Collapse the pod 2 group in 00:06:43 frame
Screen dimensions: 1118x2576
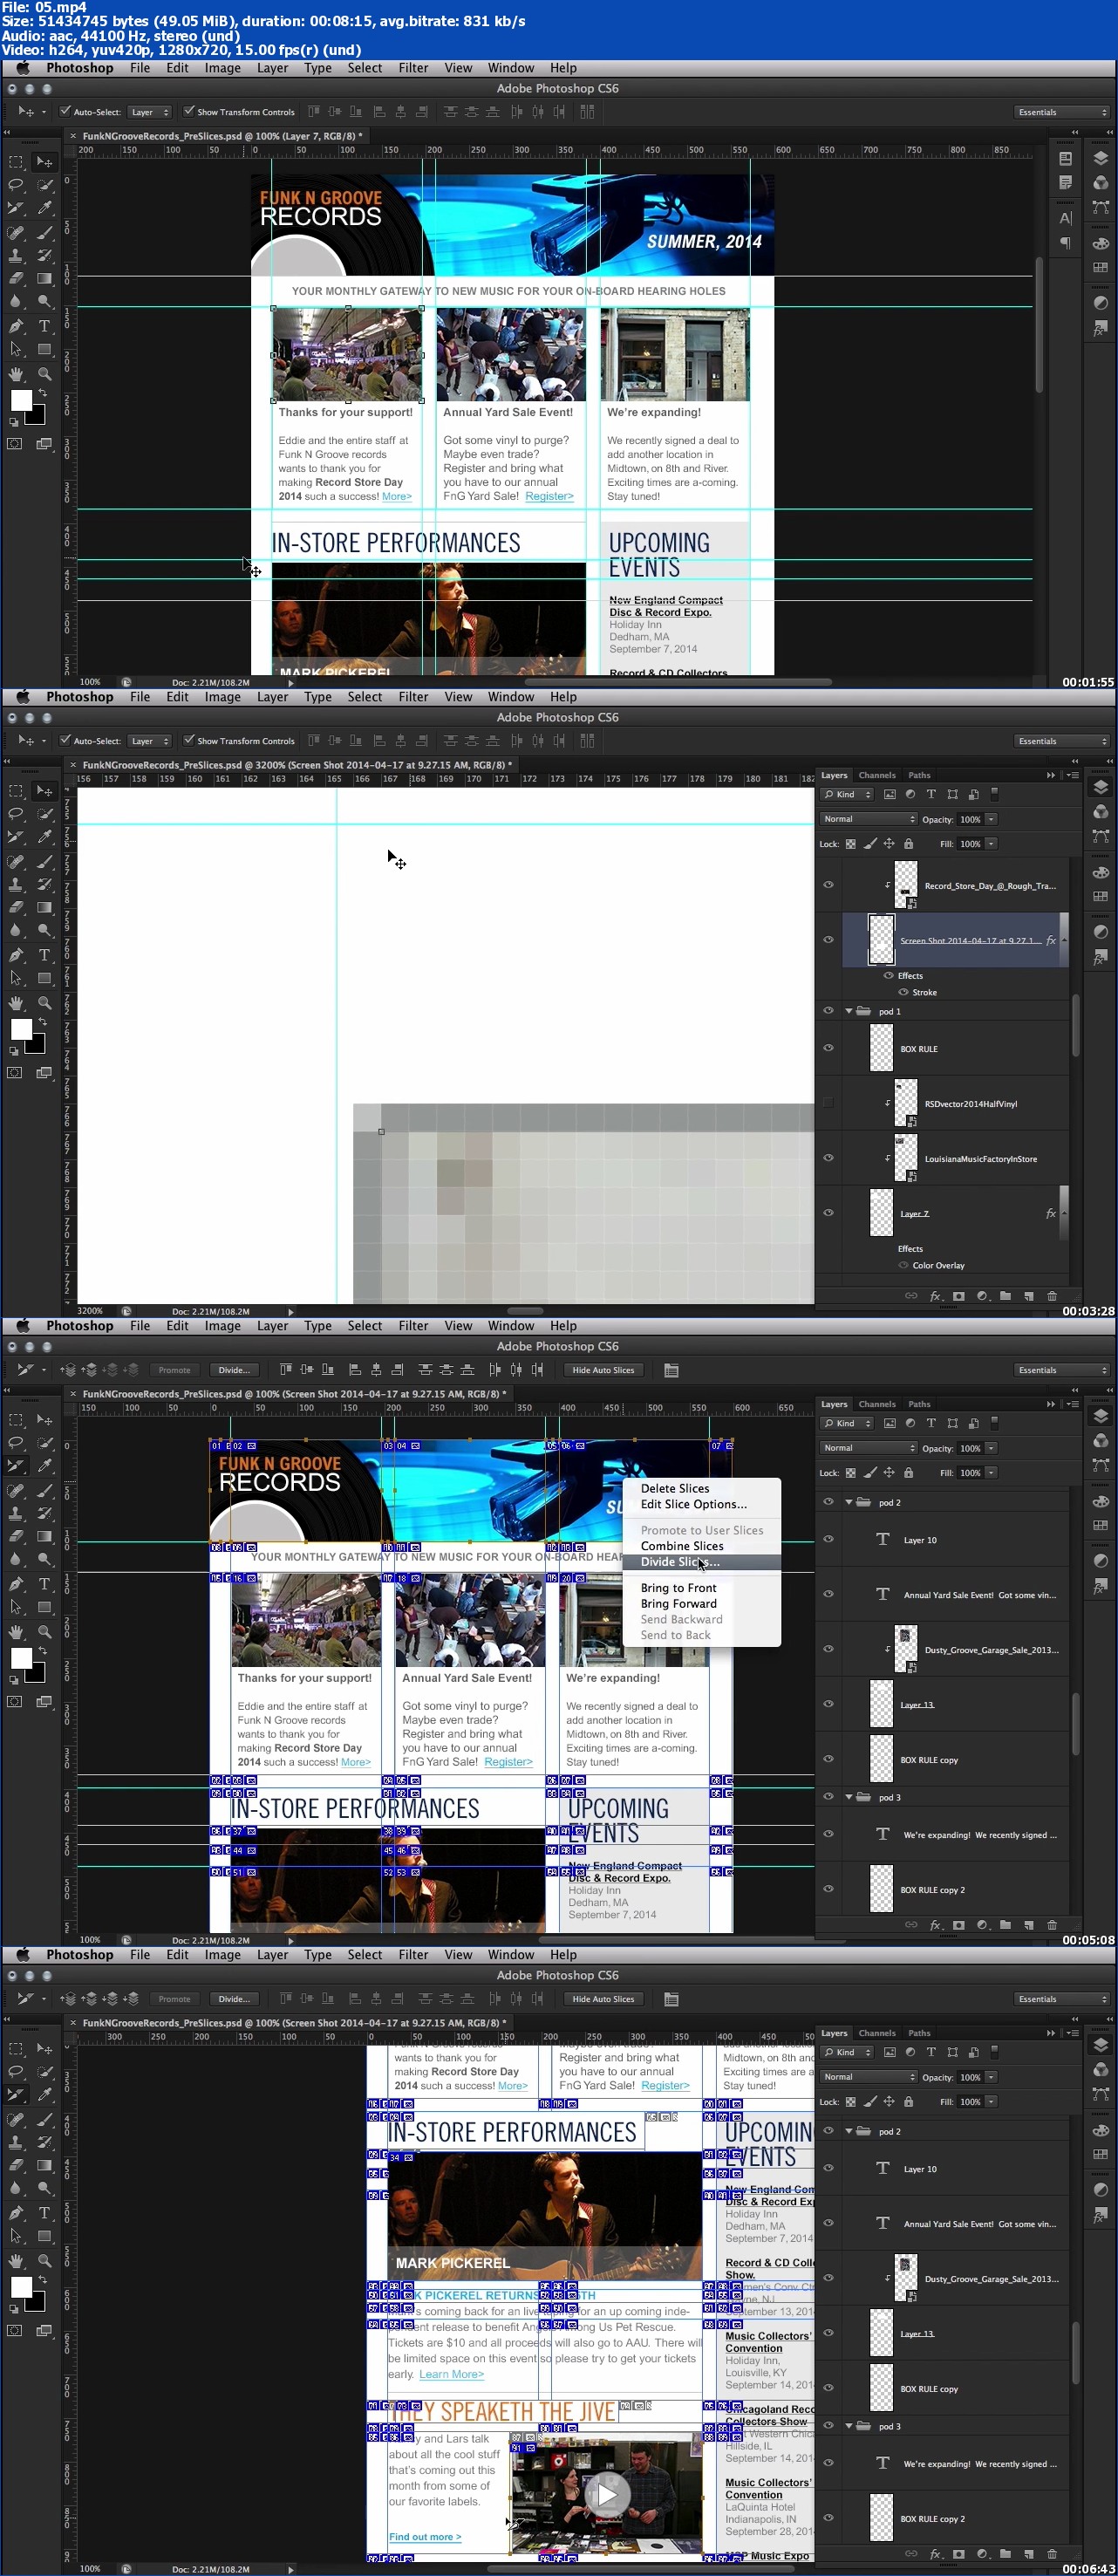[849, 2131]
